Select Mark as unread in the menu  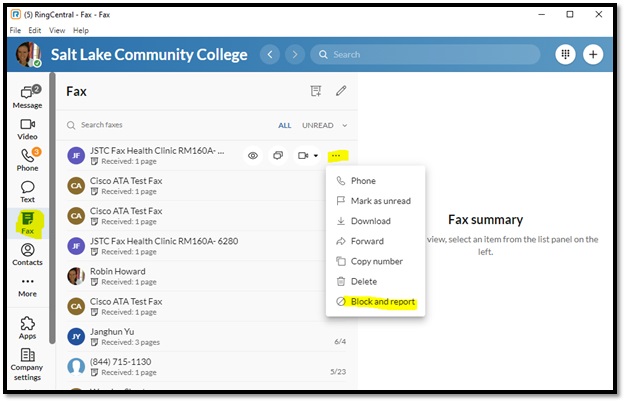(x=375, y=201)
